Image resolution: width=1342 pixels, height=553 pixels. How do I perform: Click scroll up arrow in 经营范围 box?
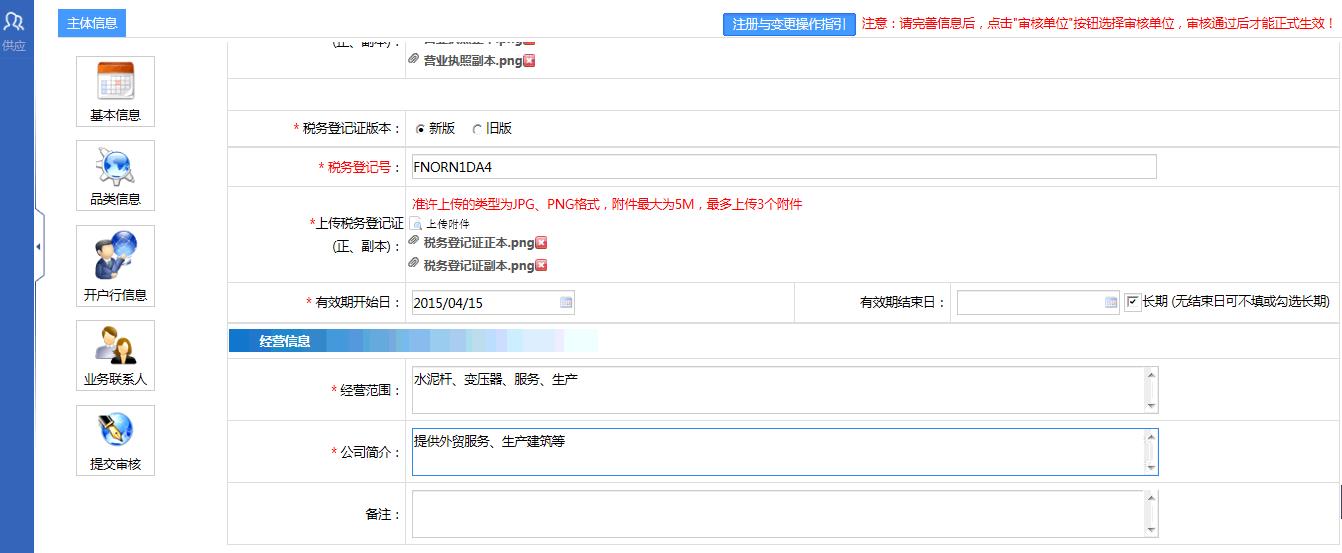coord(1151,374)
